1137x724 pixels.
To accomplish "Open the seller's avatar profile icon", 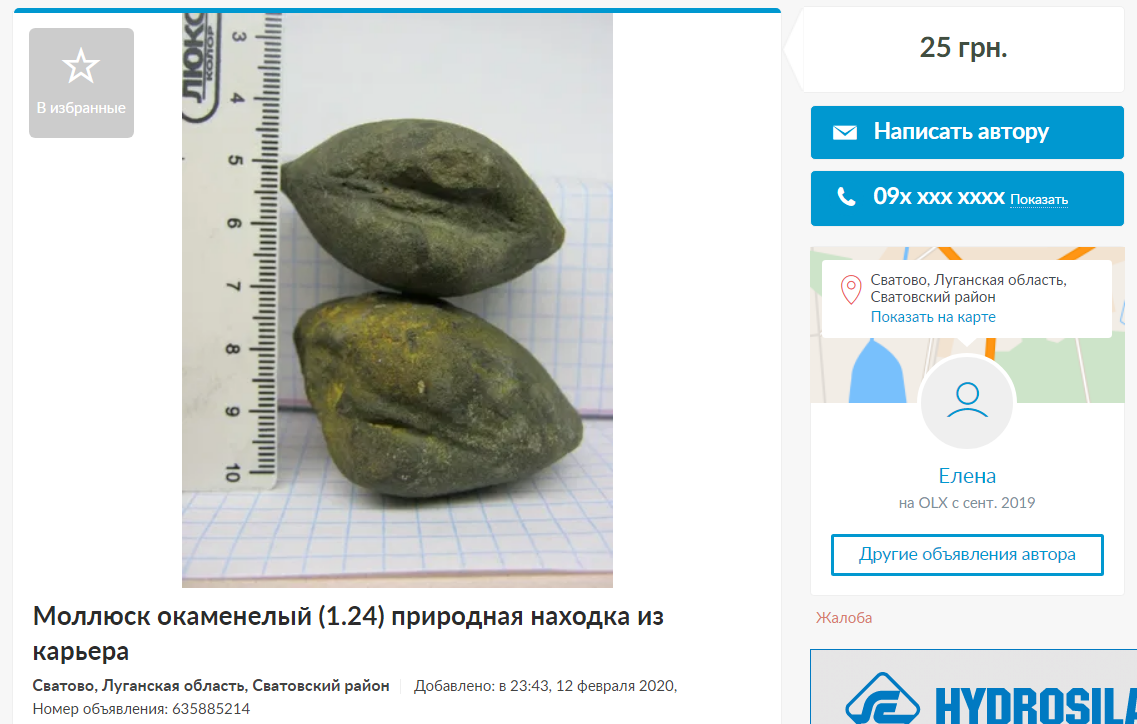I will (x=967, y=403).
